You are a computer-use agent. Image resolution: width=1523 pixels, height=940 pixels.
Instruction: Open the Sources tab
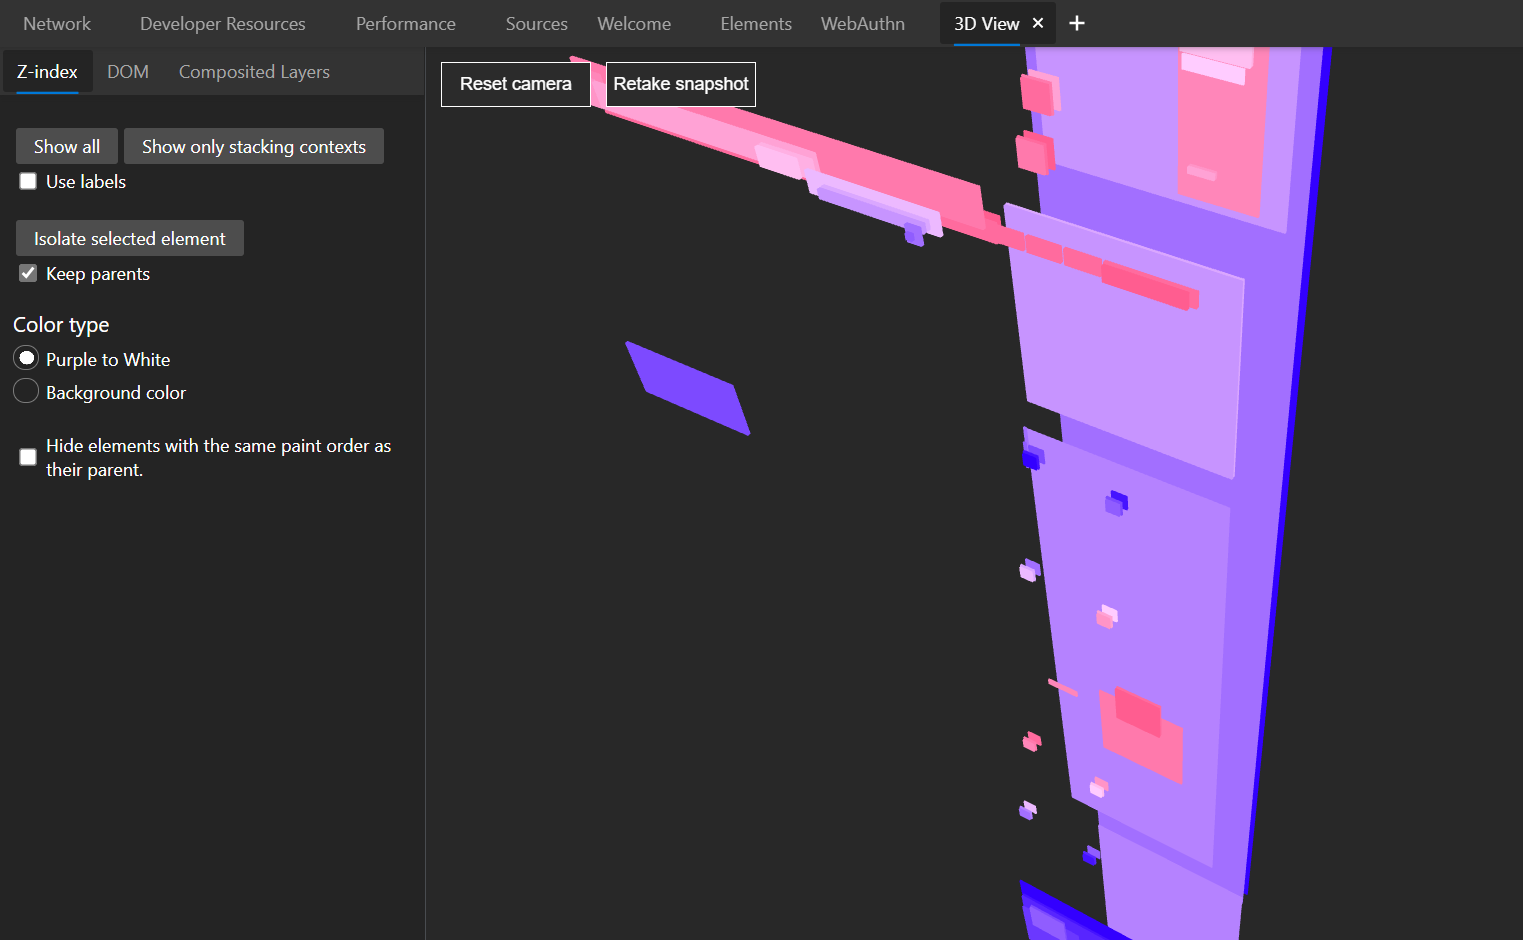[x=536, y=23]
